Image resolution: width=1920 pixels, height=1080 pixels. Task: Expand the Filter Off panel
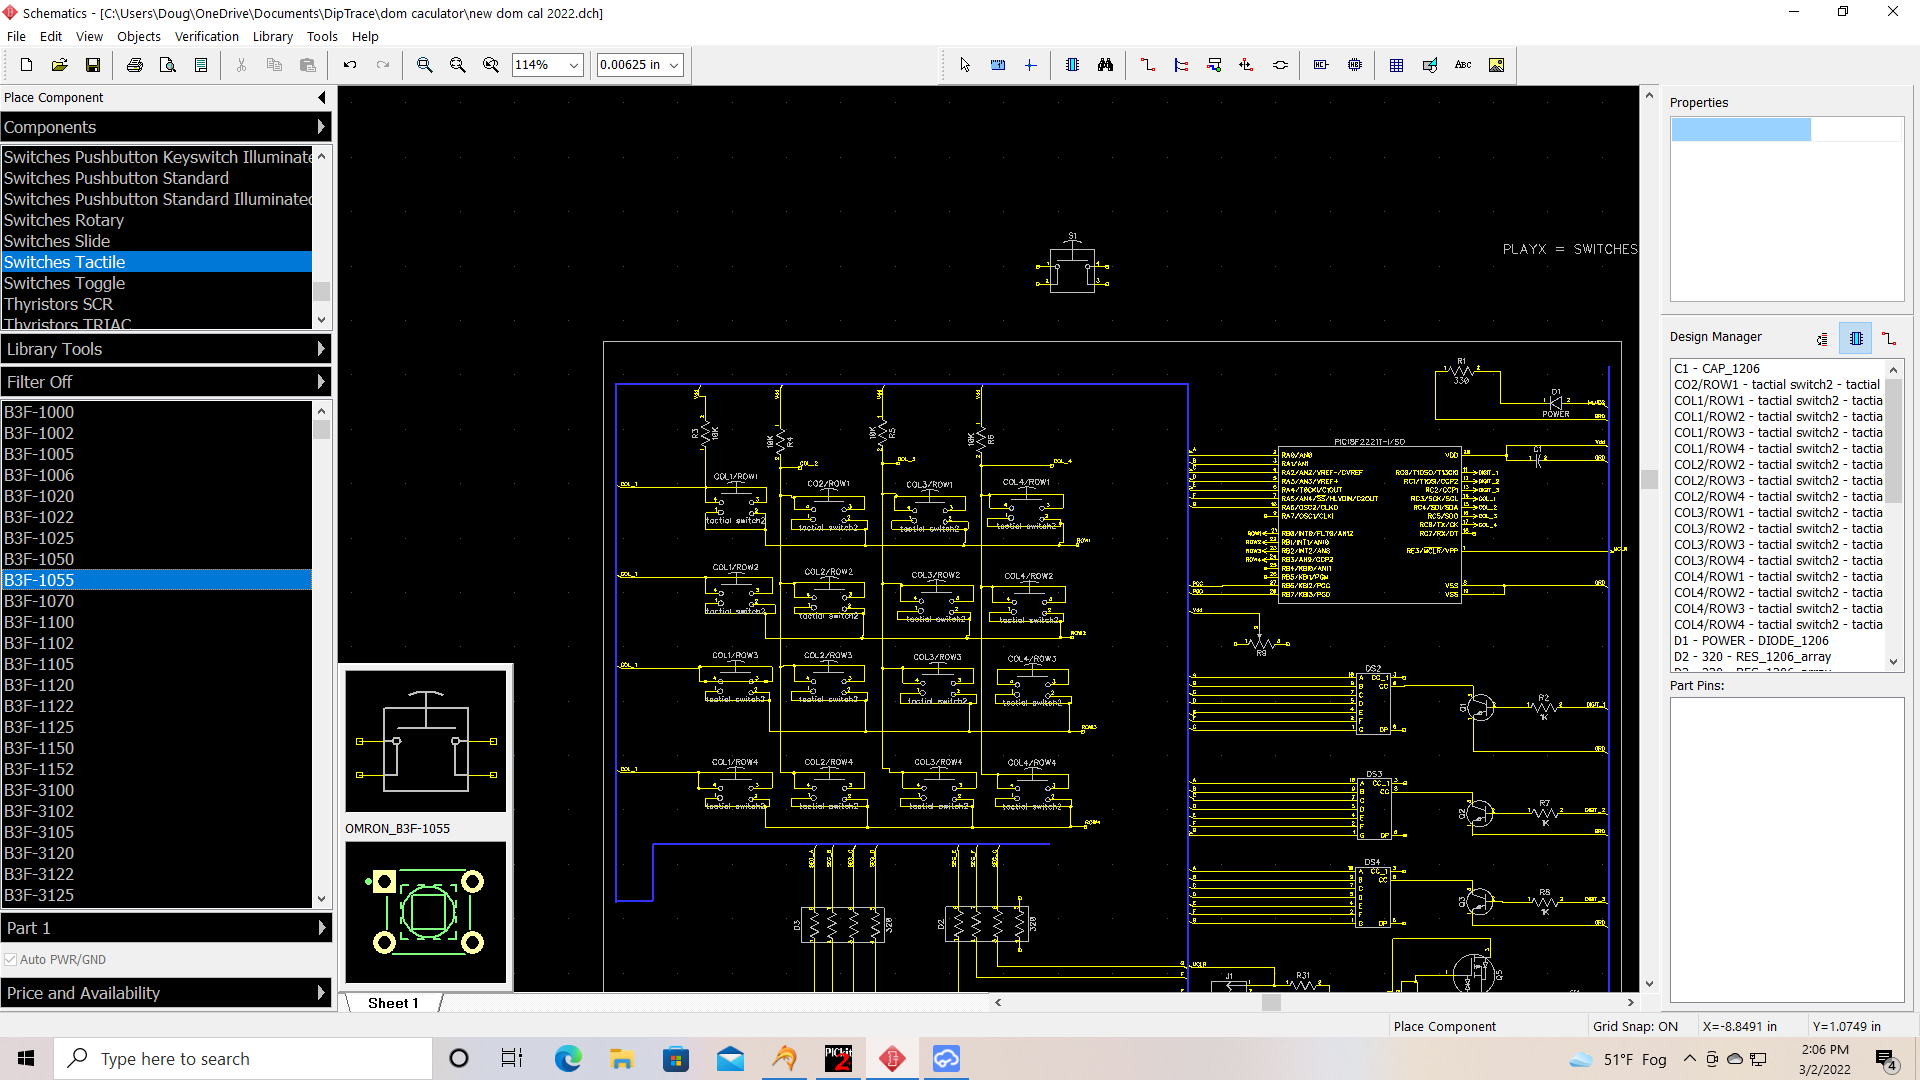166,382
